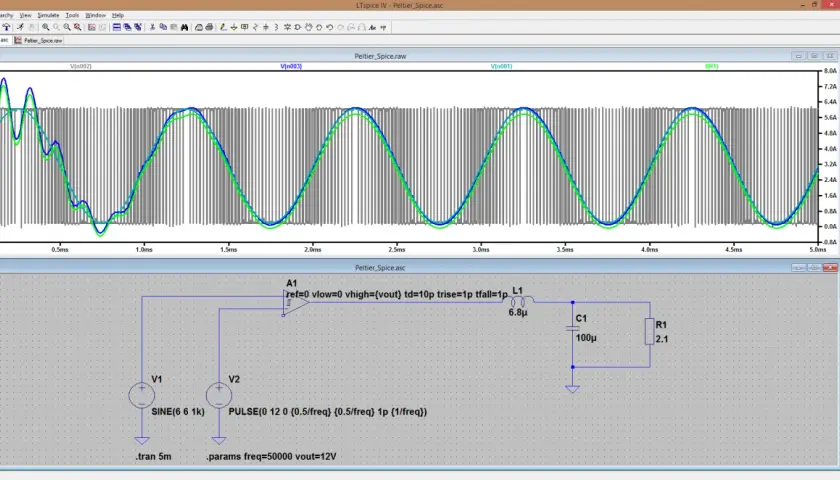This screenshot has height=480, width=840.
Task: Select the Copy tool in toolbar
Action: tap(163, 27)
